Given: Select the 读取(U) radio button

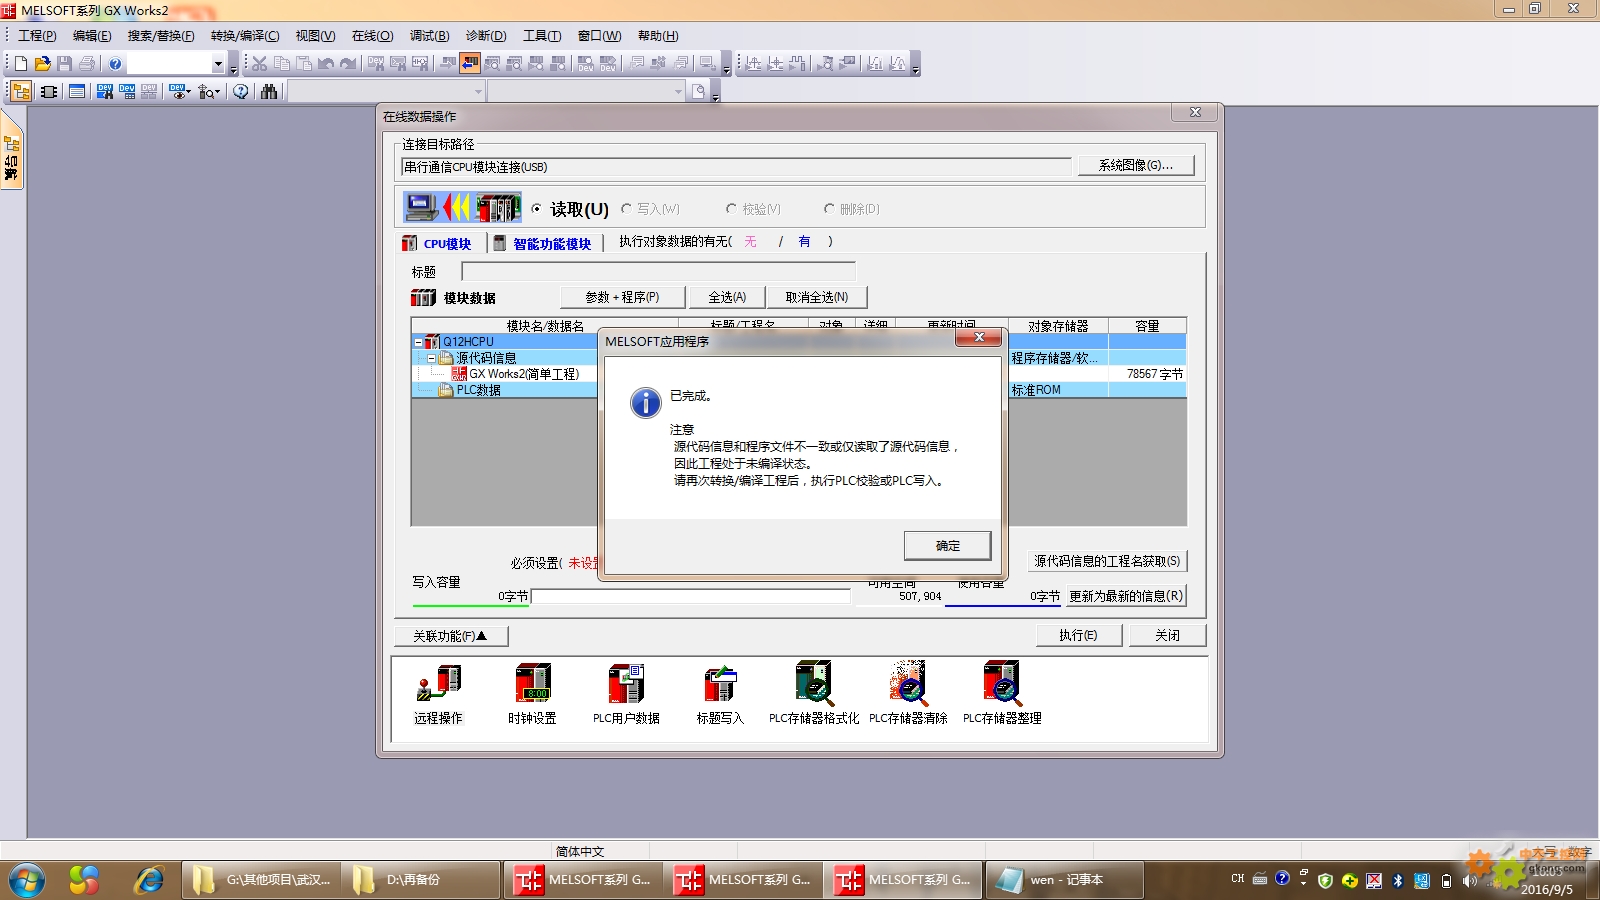Looking at the screenshot, I should point(537,209).
